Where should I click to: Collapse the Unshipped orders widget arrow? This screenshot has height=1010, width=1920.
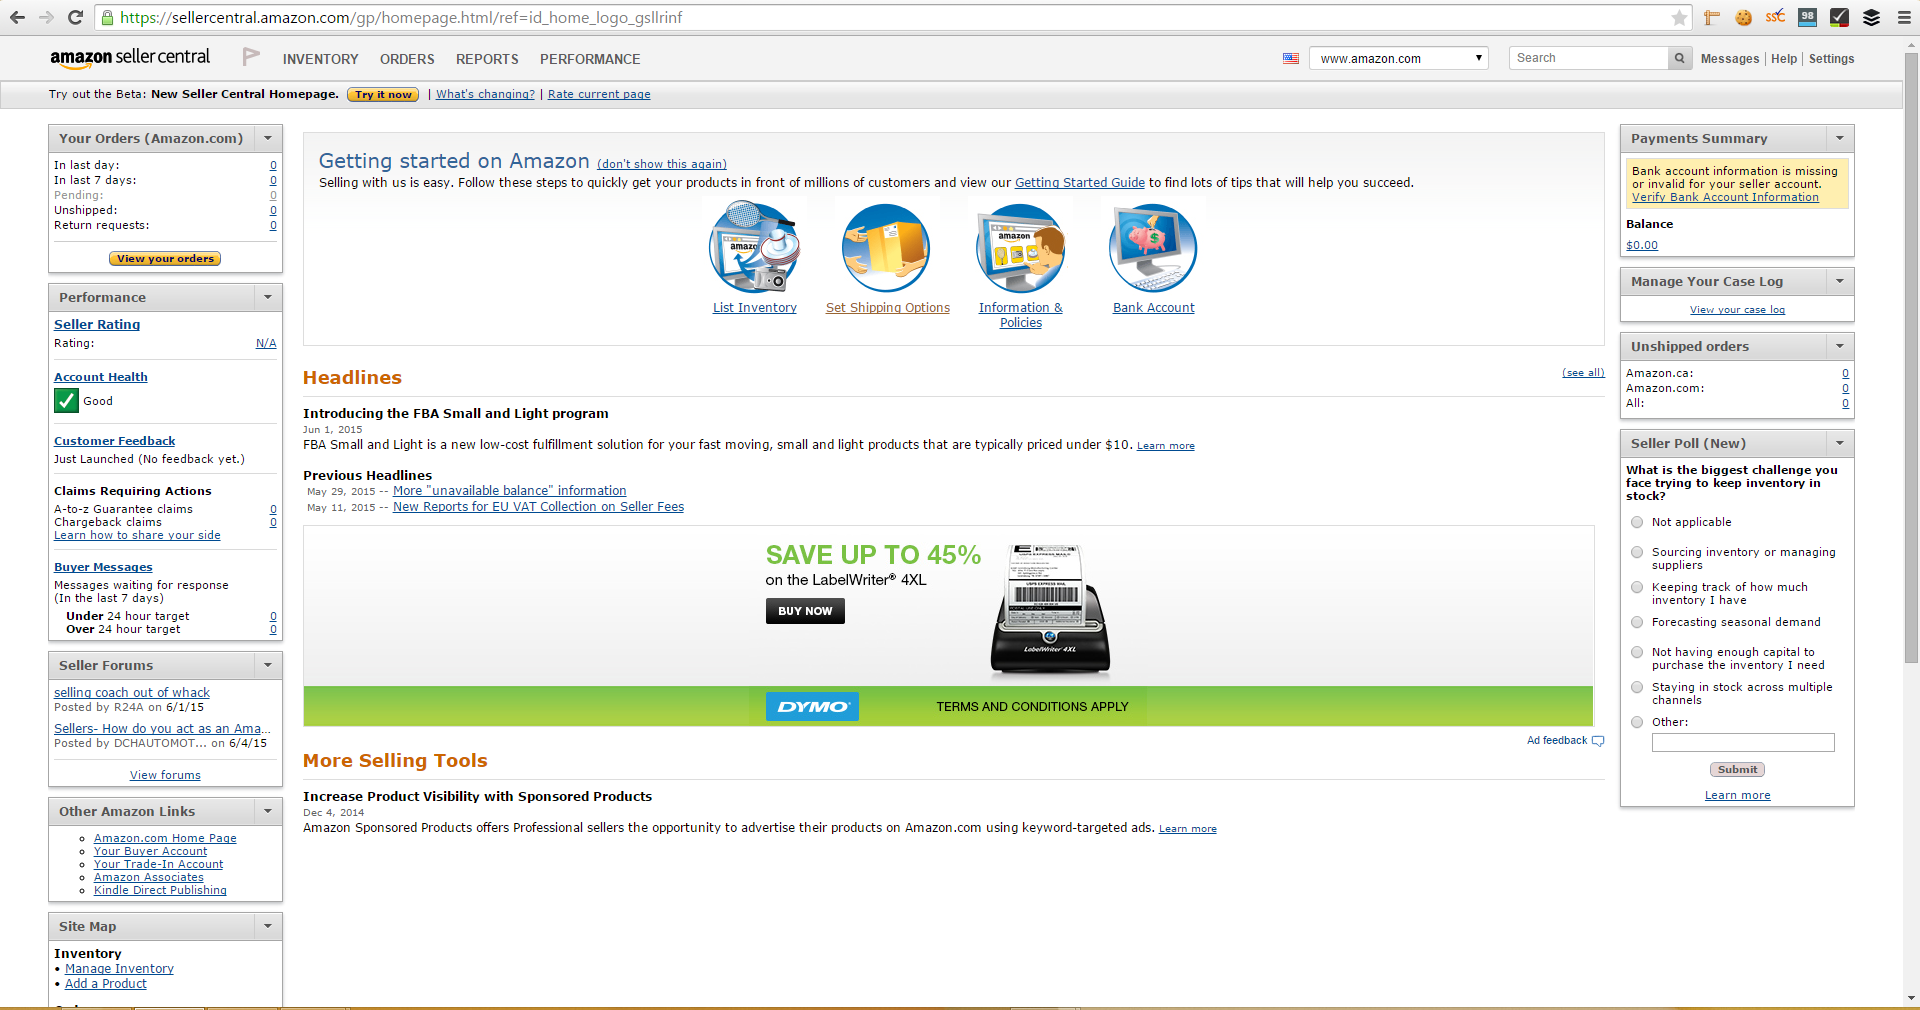tap(1840, 346)
